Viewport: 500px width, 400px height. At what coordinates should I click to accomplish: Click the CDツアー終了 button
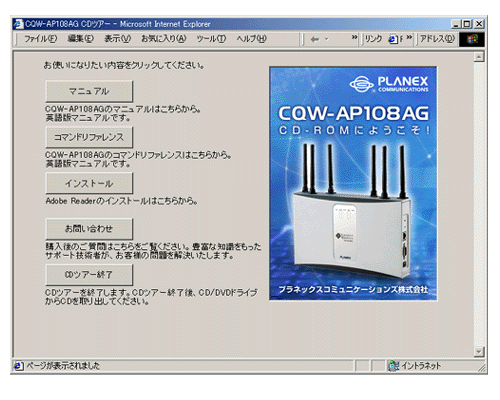89,275
